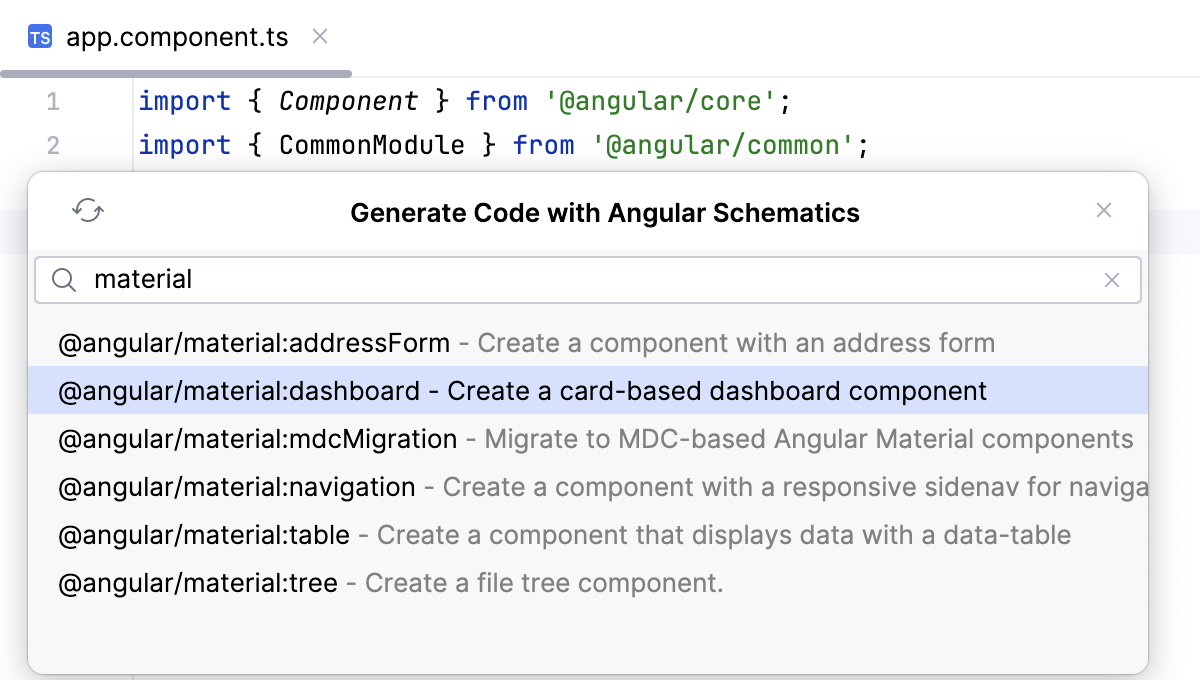1200x680 pixels.
Task: Click the TypeScript file icon on the tab
Action: pos(40,37)
